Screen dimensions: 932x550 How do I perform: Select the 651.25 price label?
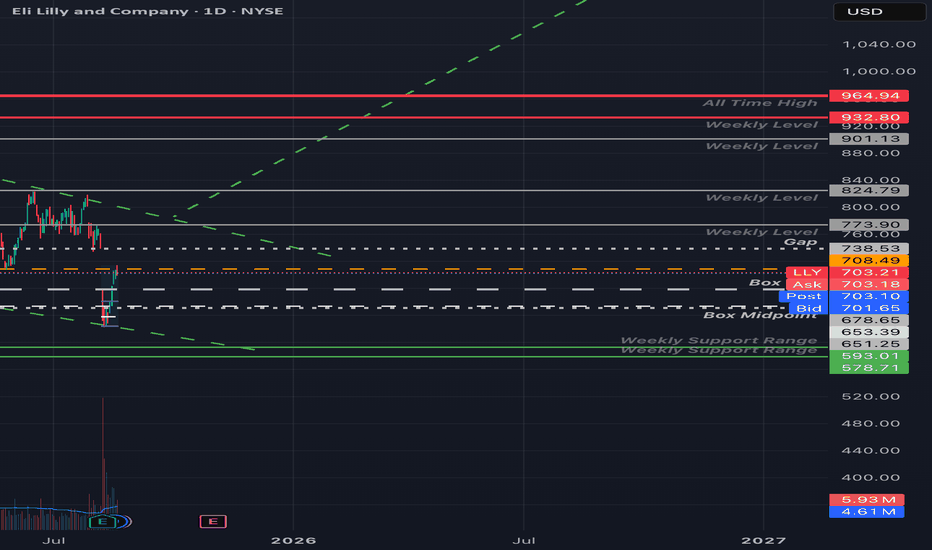click(x=869, y=344)
